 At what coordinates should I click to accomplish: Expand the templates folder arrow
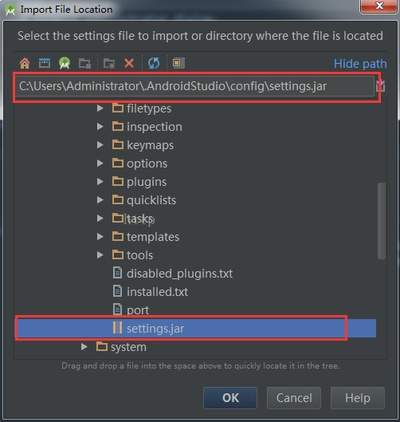(100, 237)
